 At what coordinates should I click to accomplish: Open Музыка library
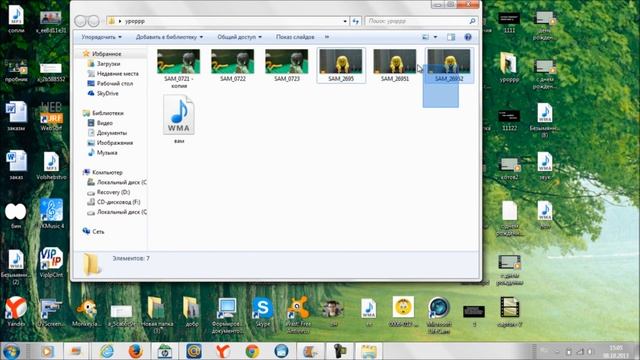pyautogui.click(x=107, y=153)
